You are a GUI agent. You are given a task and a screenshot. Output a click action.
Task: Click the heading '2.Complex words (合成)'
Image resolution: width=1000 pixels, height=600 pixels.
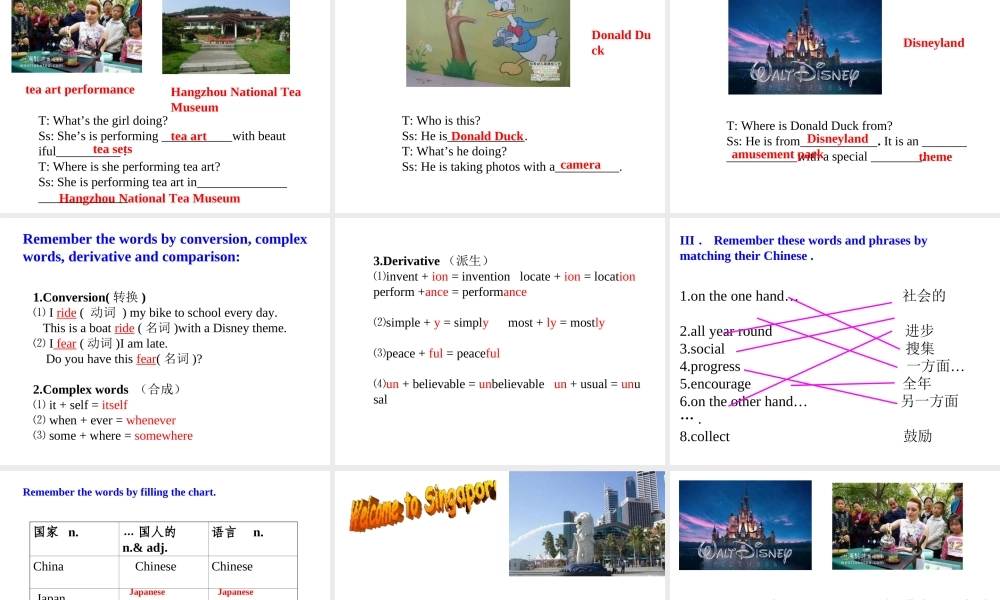click(x=107, y=389)
